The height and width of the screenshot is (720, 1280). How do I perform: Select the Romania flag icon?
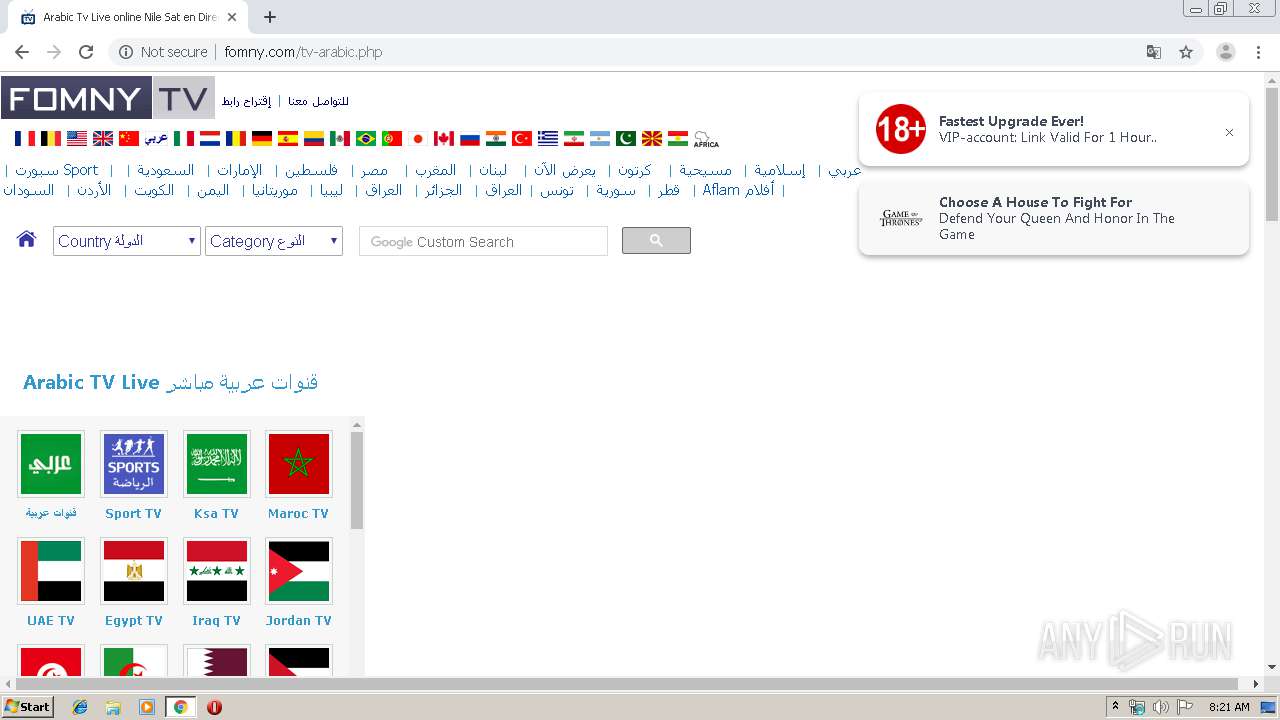pyautogui.click(x=236, y=139)
